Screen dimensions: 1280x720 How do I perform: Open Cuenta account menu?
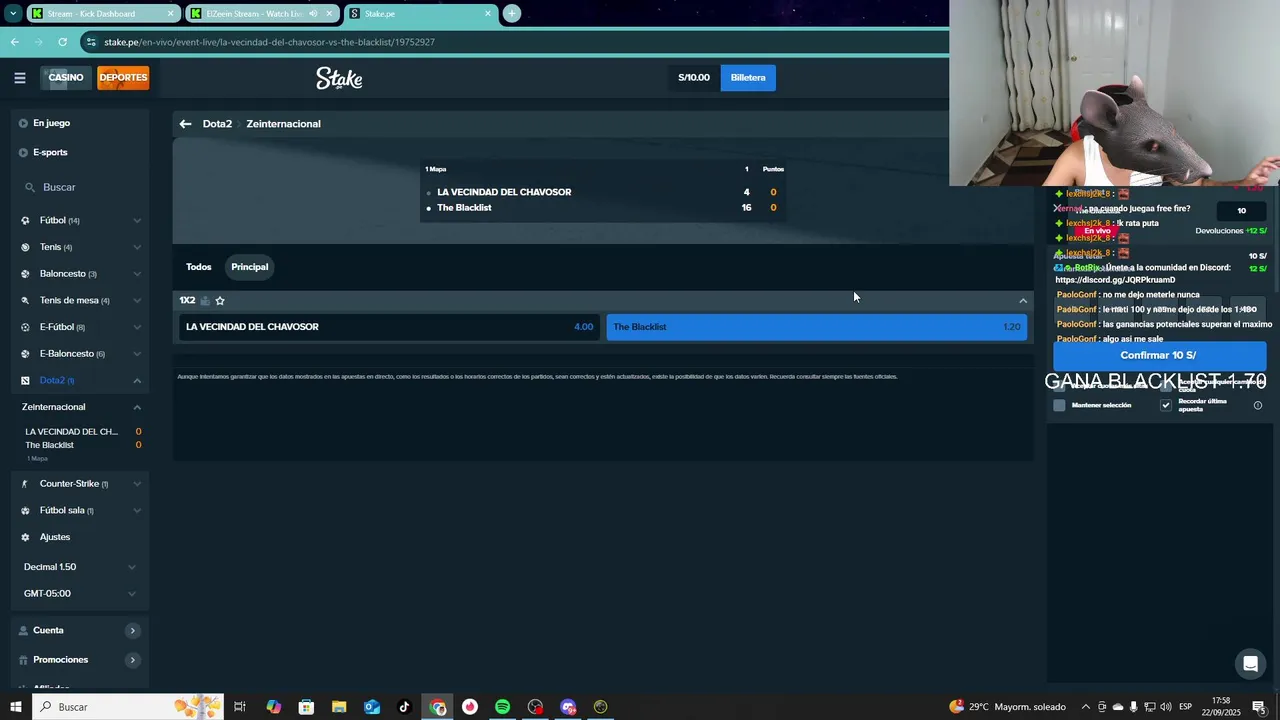point(80,630)
